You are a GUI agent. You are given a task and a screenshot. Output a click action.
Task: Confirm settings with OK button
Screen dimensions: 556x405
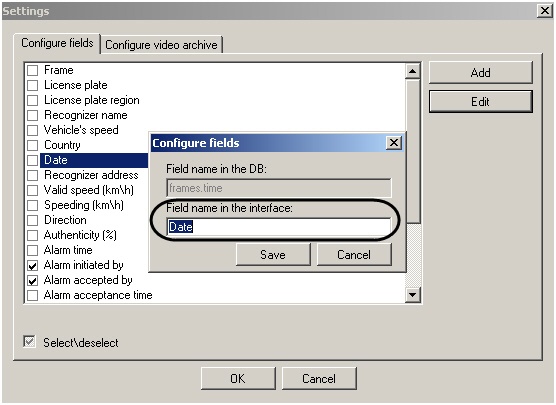(238, 379)
